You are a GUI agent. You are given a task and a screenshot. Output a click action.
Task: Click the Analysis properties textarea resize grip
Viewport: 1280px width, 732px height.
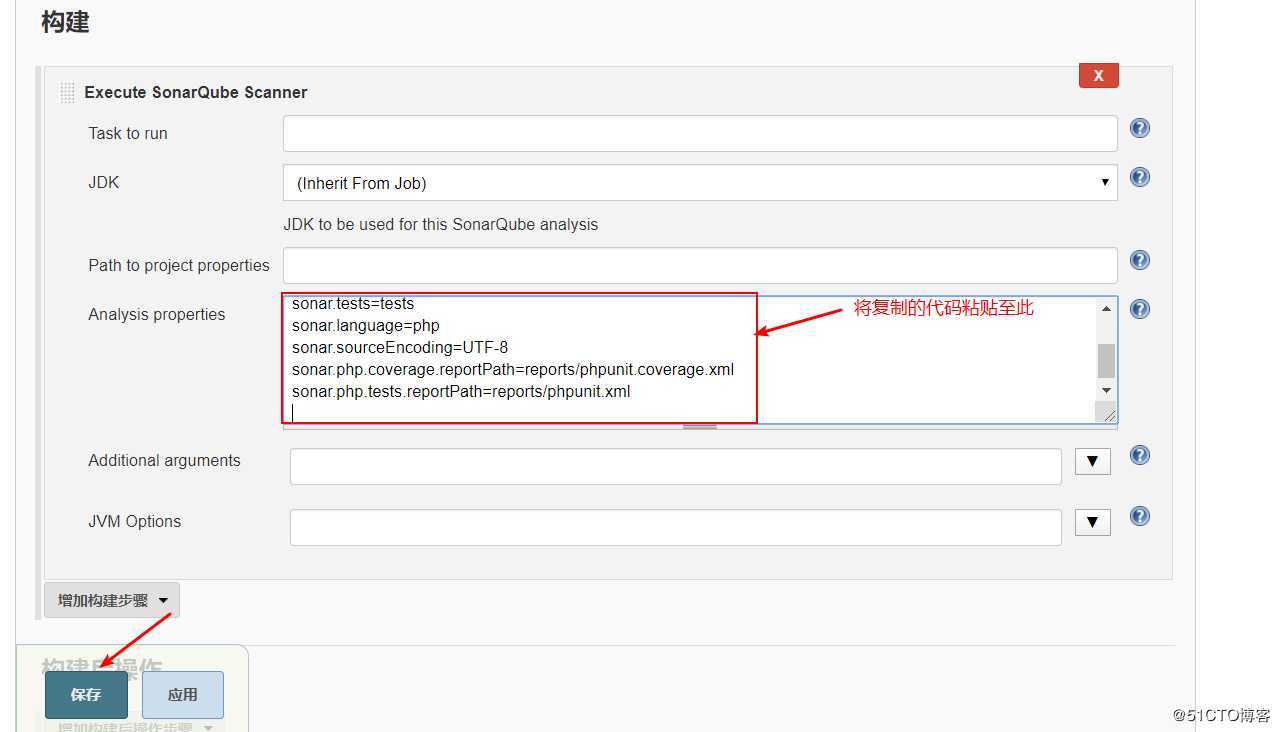[x=1108, y=413]
